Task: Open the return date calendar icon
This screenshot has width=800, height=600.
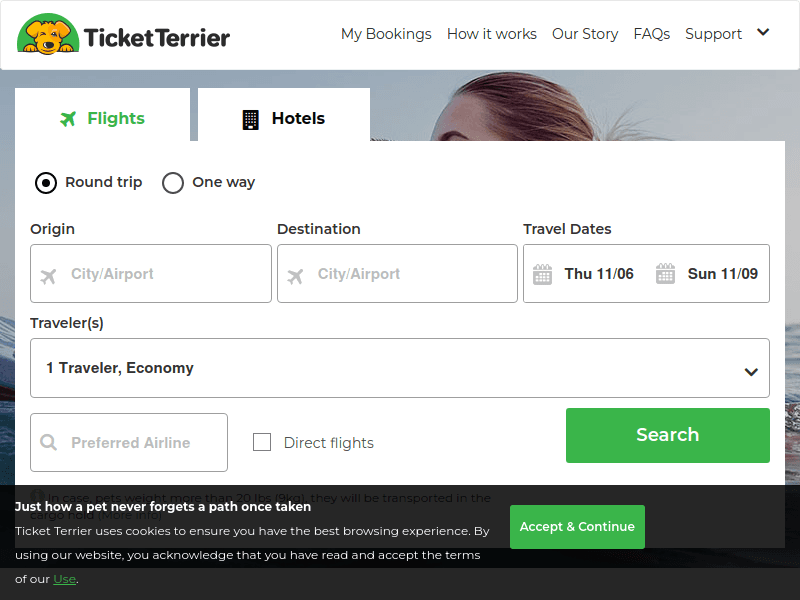Action: [x=666, y=272]
